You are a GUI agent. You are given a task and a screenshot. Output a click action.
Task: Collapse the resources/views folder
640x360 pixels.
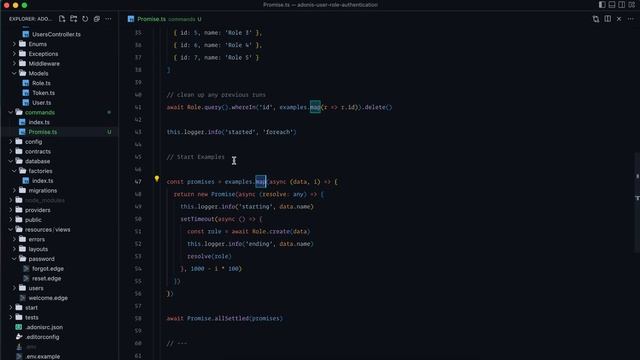click(x=11, y=229)
